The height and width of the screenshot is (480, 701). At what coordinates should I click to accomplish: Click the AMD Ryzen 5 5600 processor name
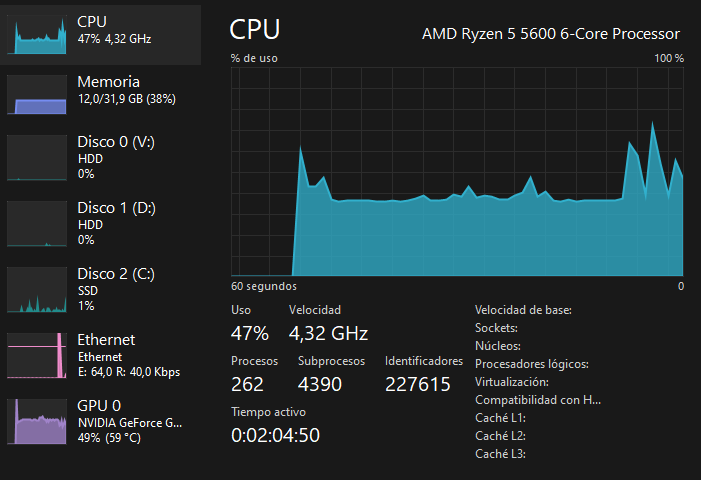click(x=550, y=34)
